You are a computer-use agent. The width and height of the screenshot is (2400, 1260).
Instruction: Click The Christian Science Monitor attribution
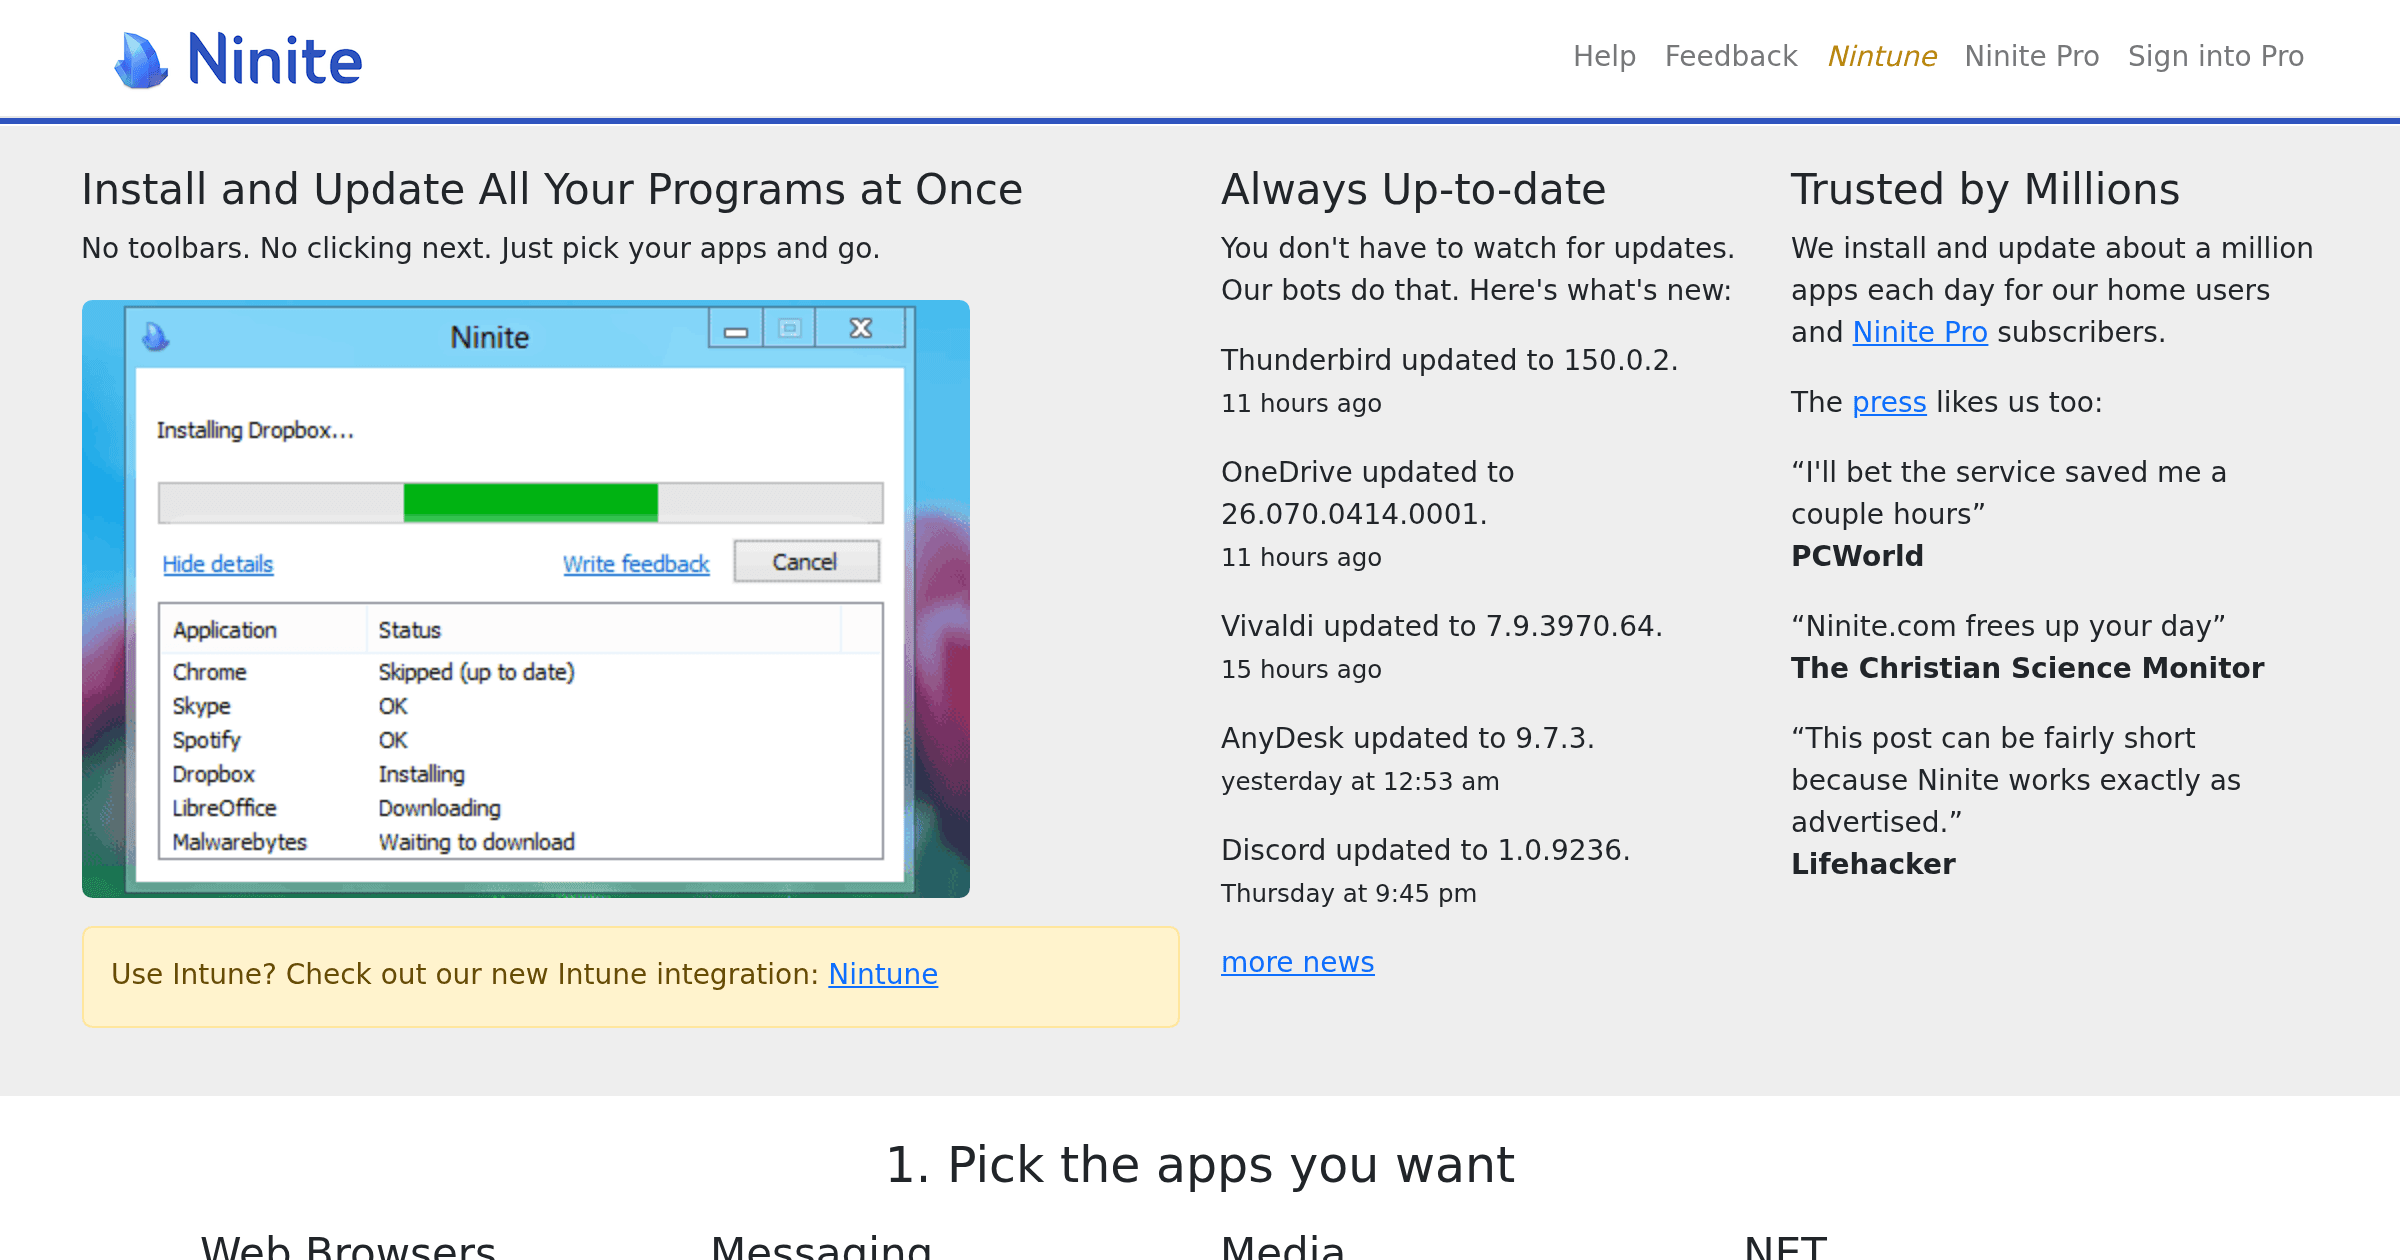(x=2028, y=668)
